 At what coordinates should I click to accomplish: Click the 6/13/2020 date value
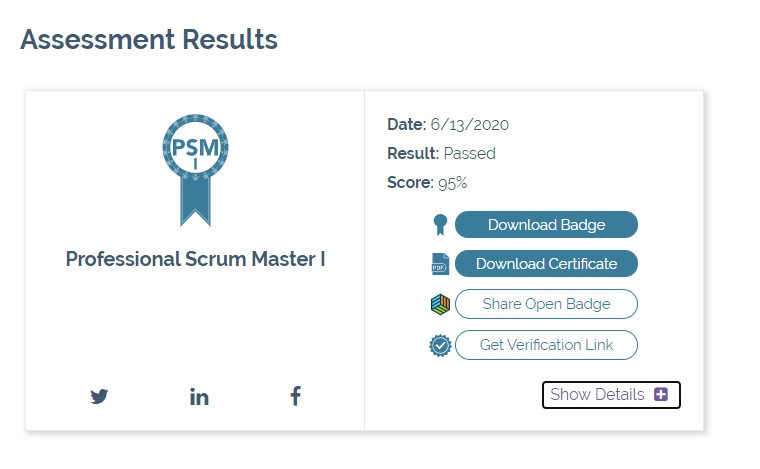coord(470,125)
